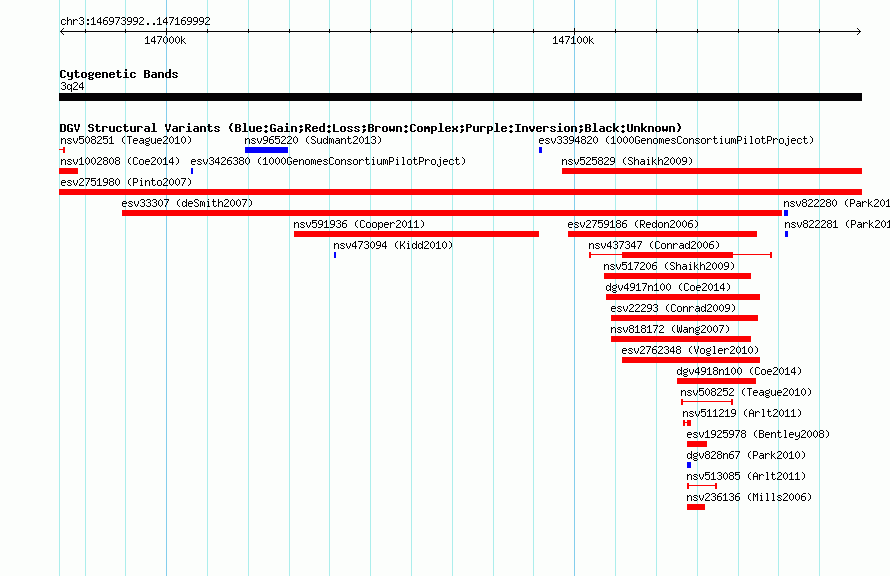Select the blue nsv965220 gain bar
The height and width of the screenshot is (576, 890).
pyautogui.click(x=266, y=150)
